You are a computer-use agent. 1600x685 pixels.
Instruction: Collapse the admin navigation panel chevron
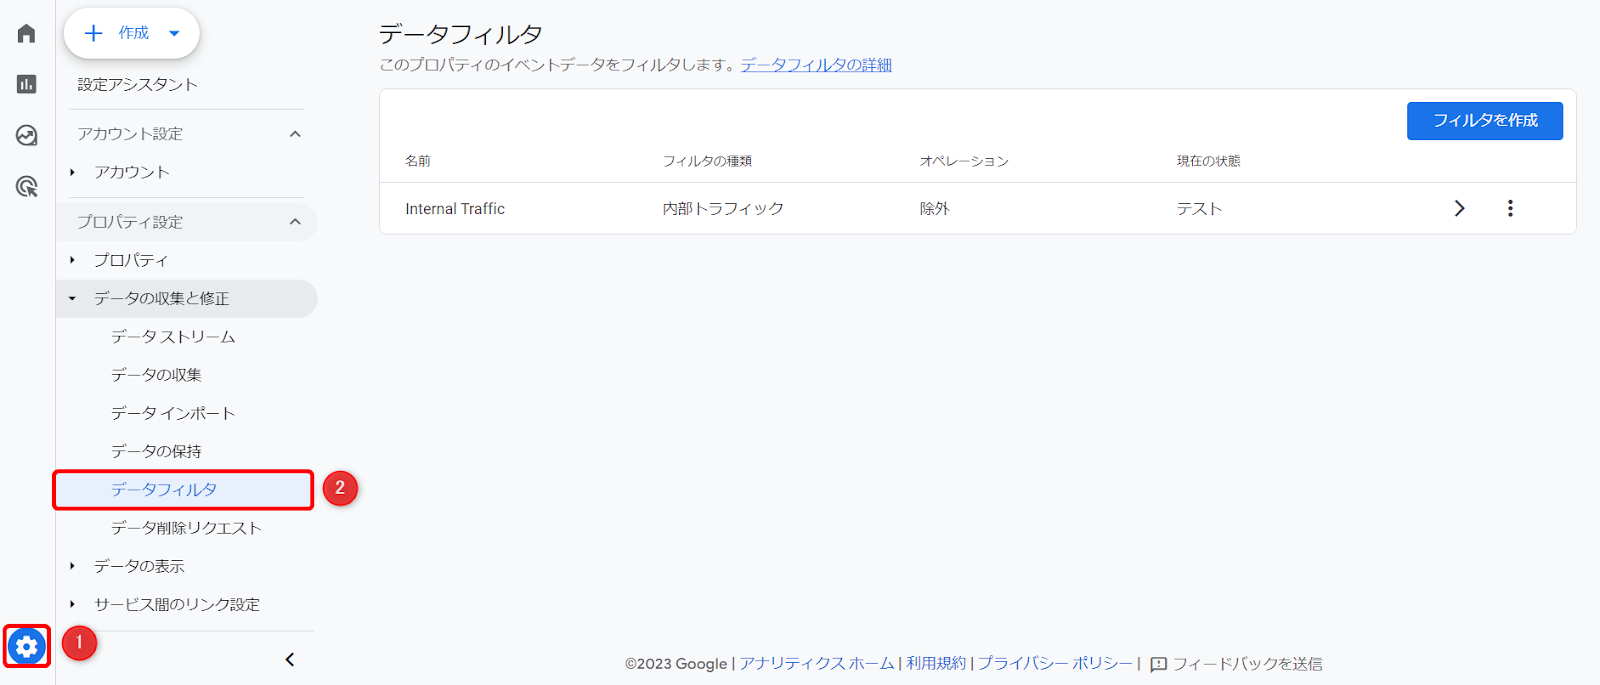click(290, 659)
